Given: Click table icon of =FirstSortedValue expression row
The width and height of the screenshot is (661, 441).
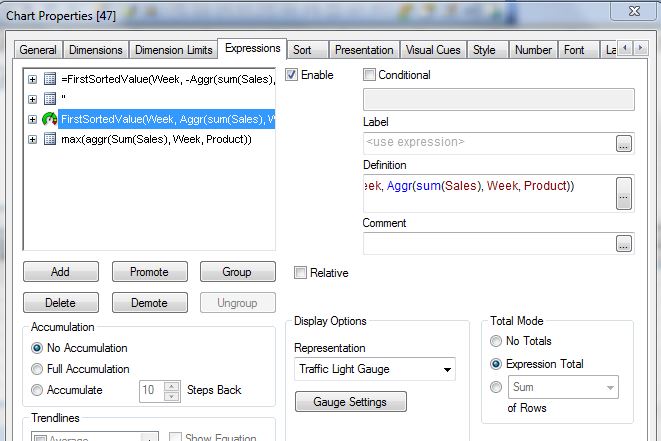Looking at the screenshot, I should click(x=50, y=79).
